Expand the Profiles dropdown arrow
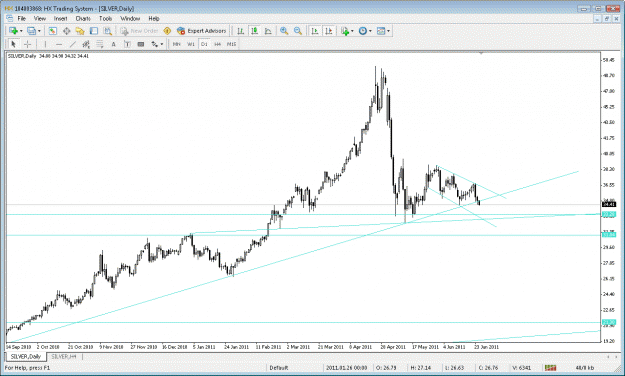This screenshot has height=376, width=625. click(39, 31)
